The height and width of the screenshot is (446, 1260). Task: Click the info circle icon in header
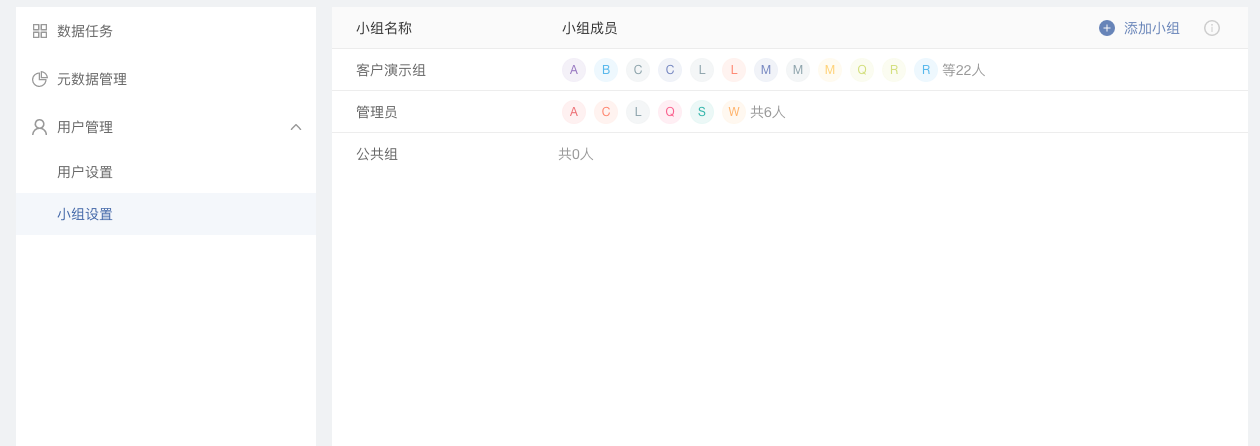point(1212,28)
